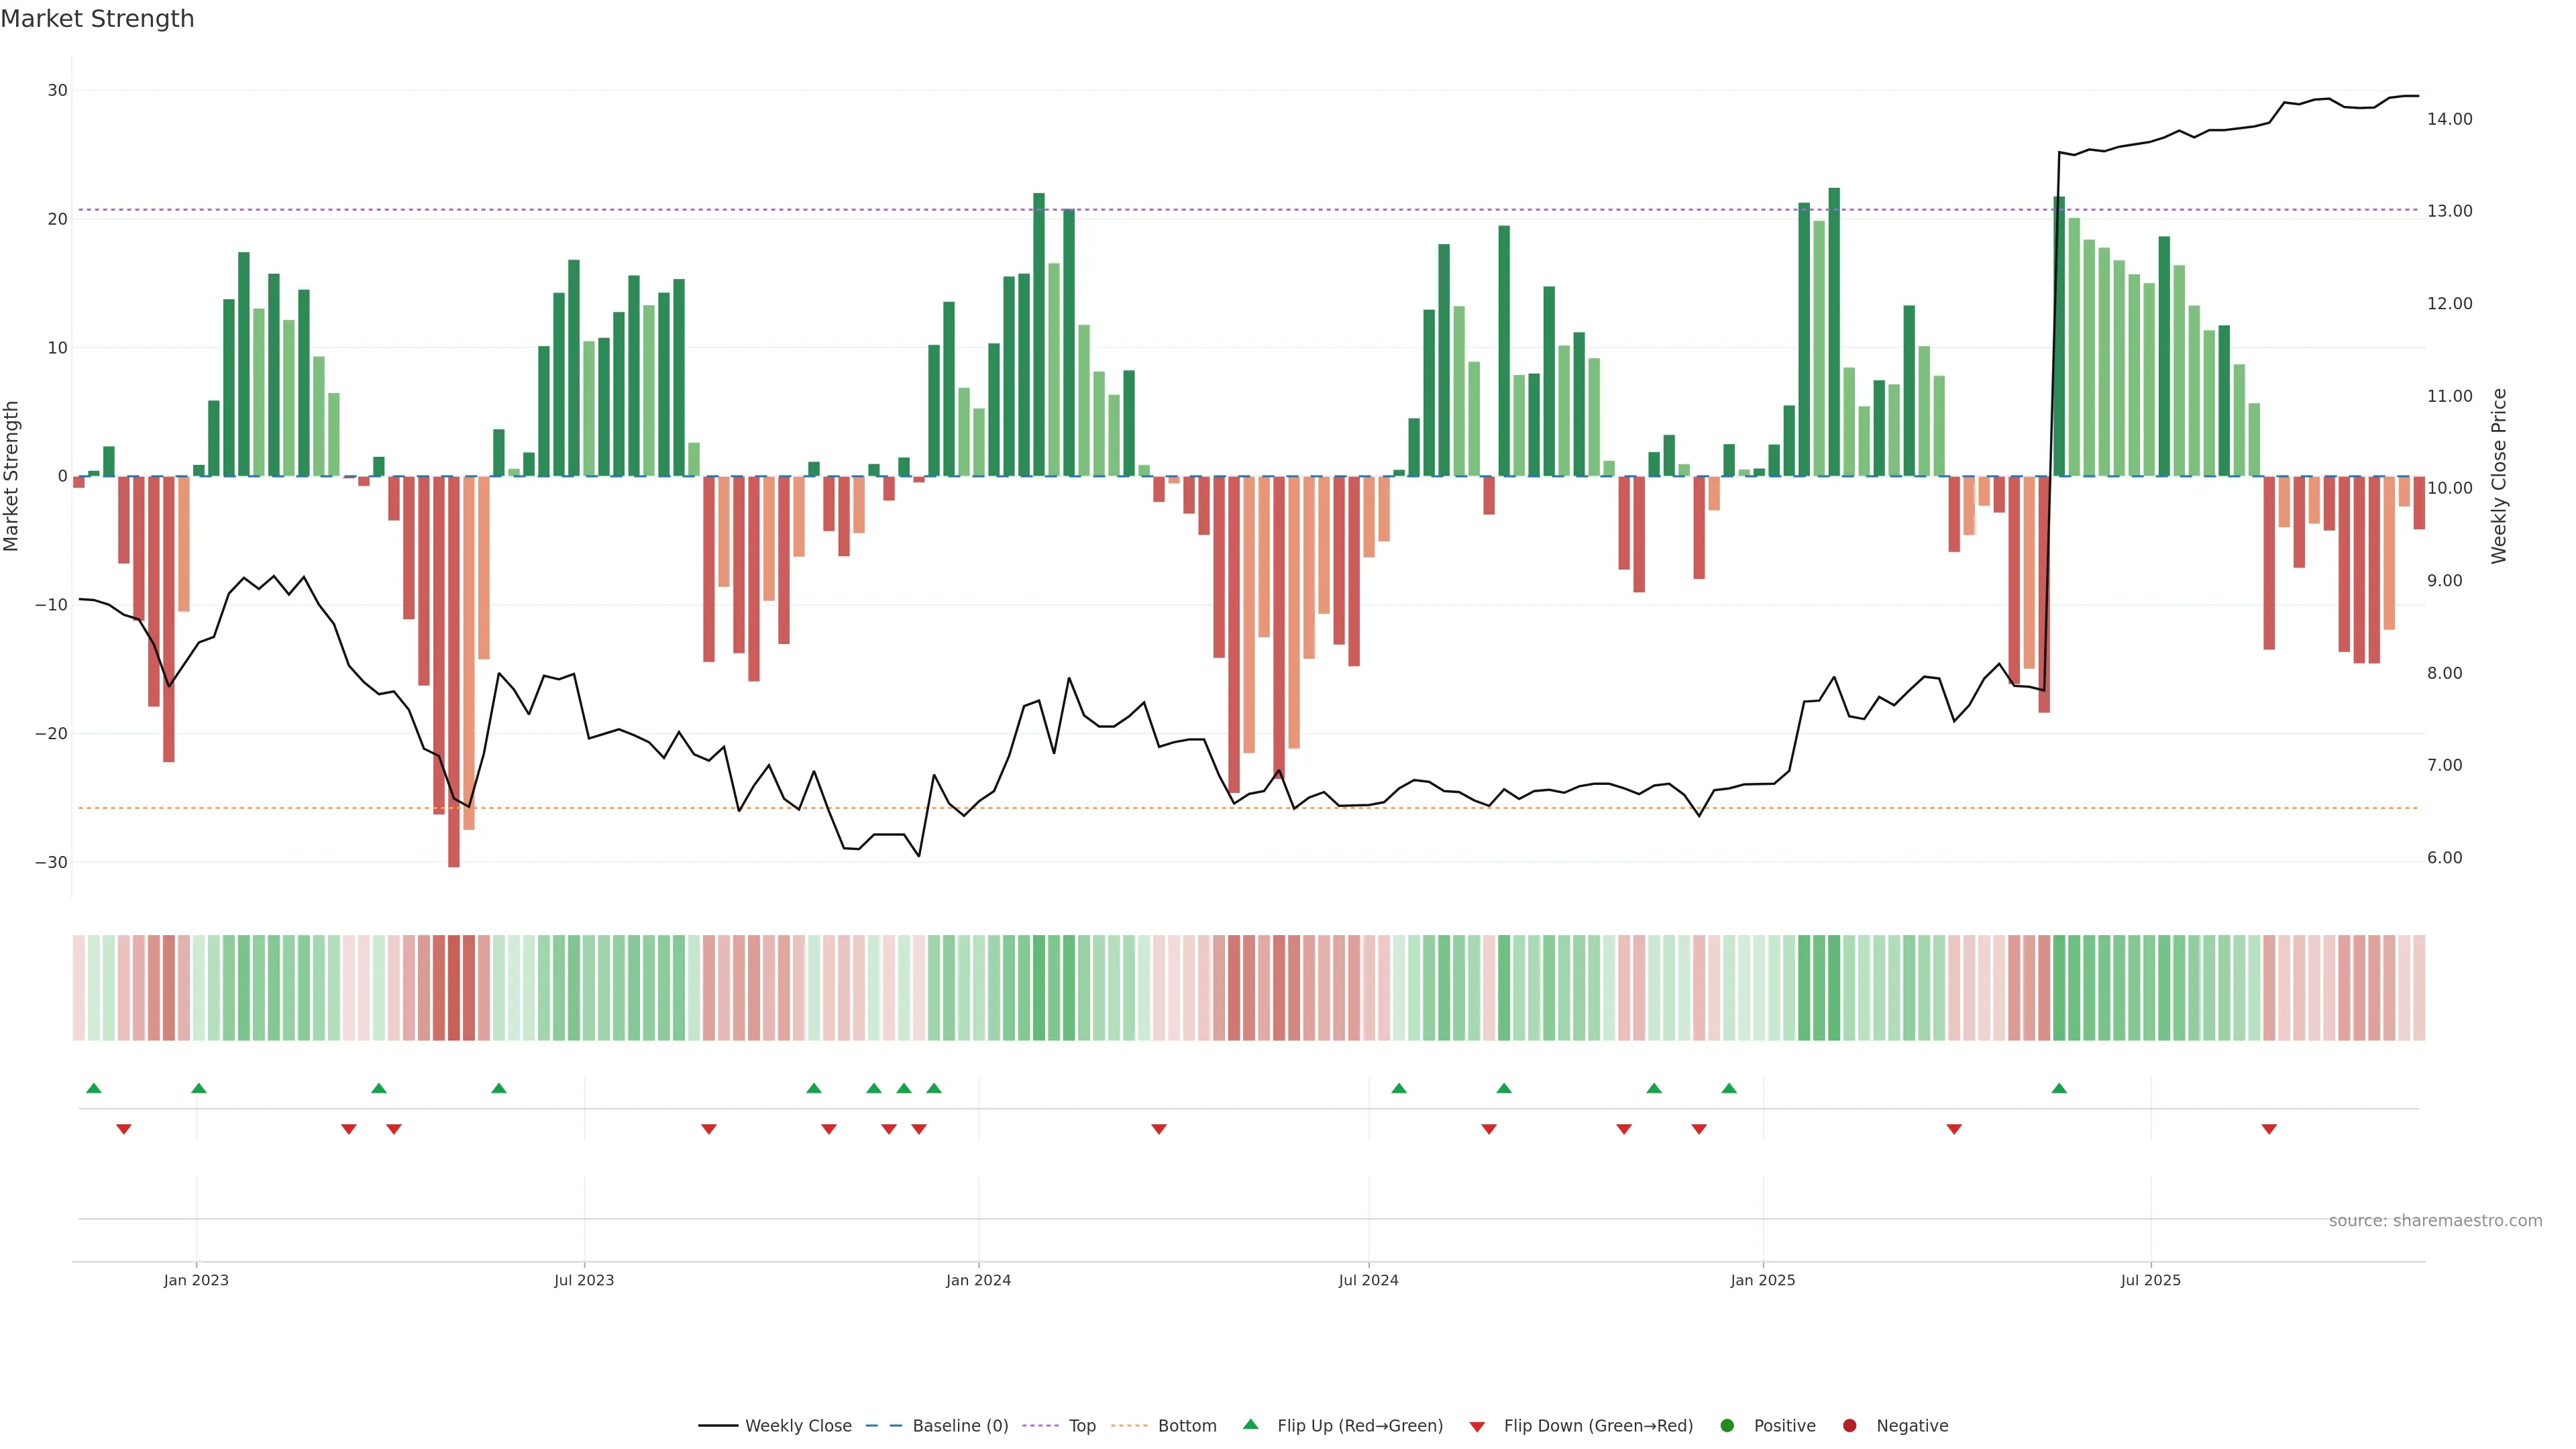Click the Jul 2025 x-axis label
Image resolution: width=2576 pixels, height=1449 pixels.
point(2150,1280)
